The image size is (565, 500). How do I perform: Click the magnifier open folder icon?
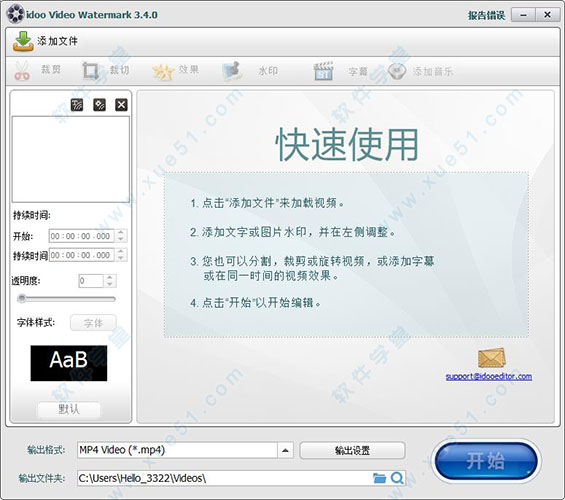(397, 478)
